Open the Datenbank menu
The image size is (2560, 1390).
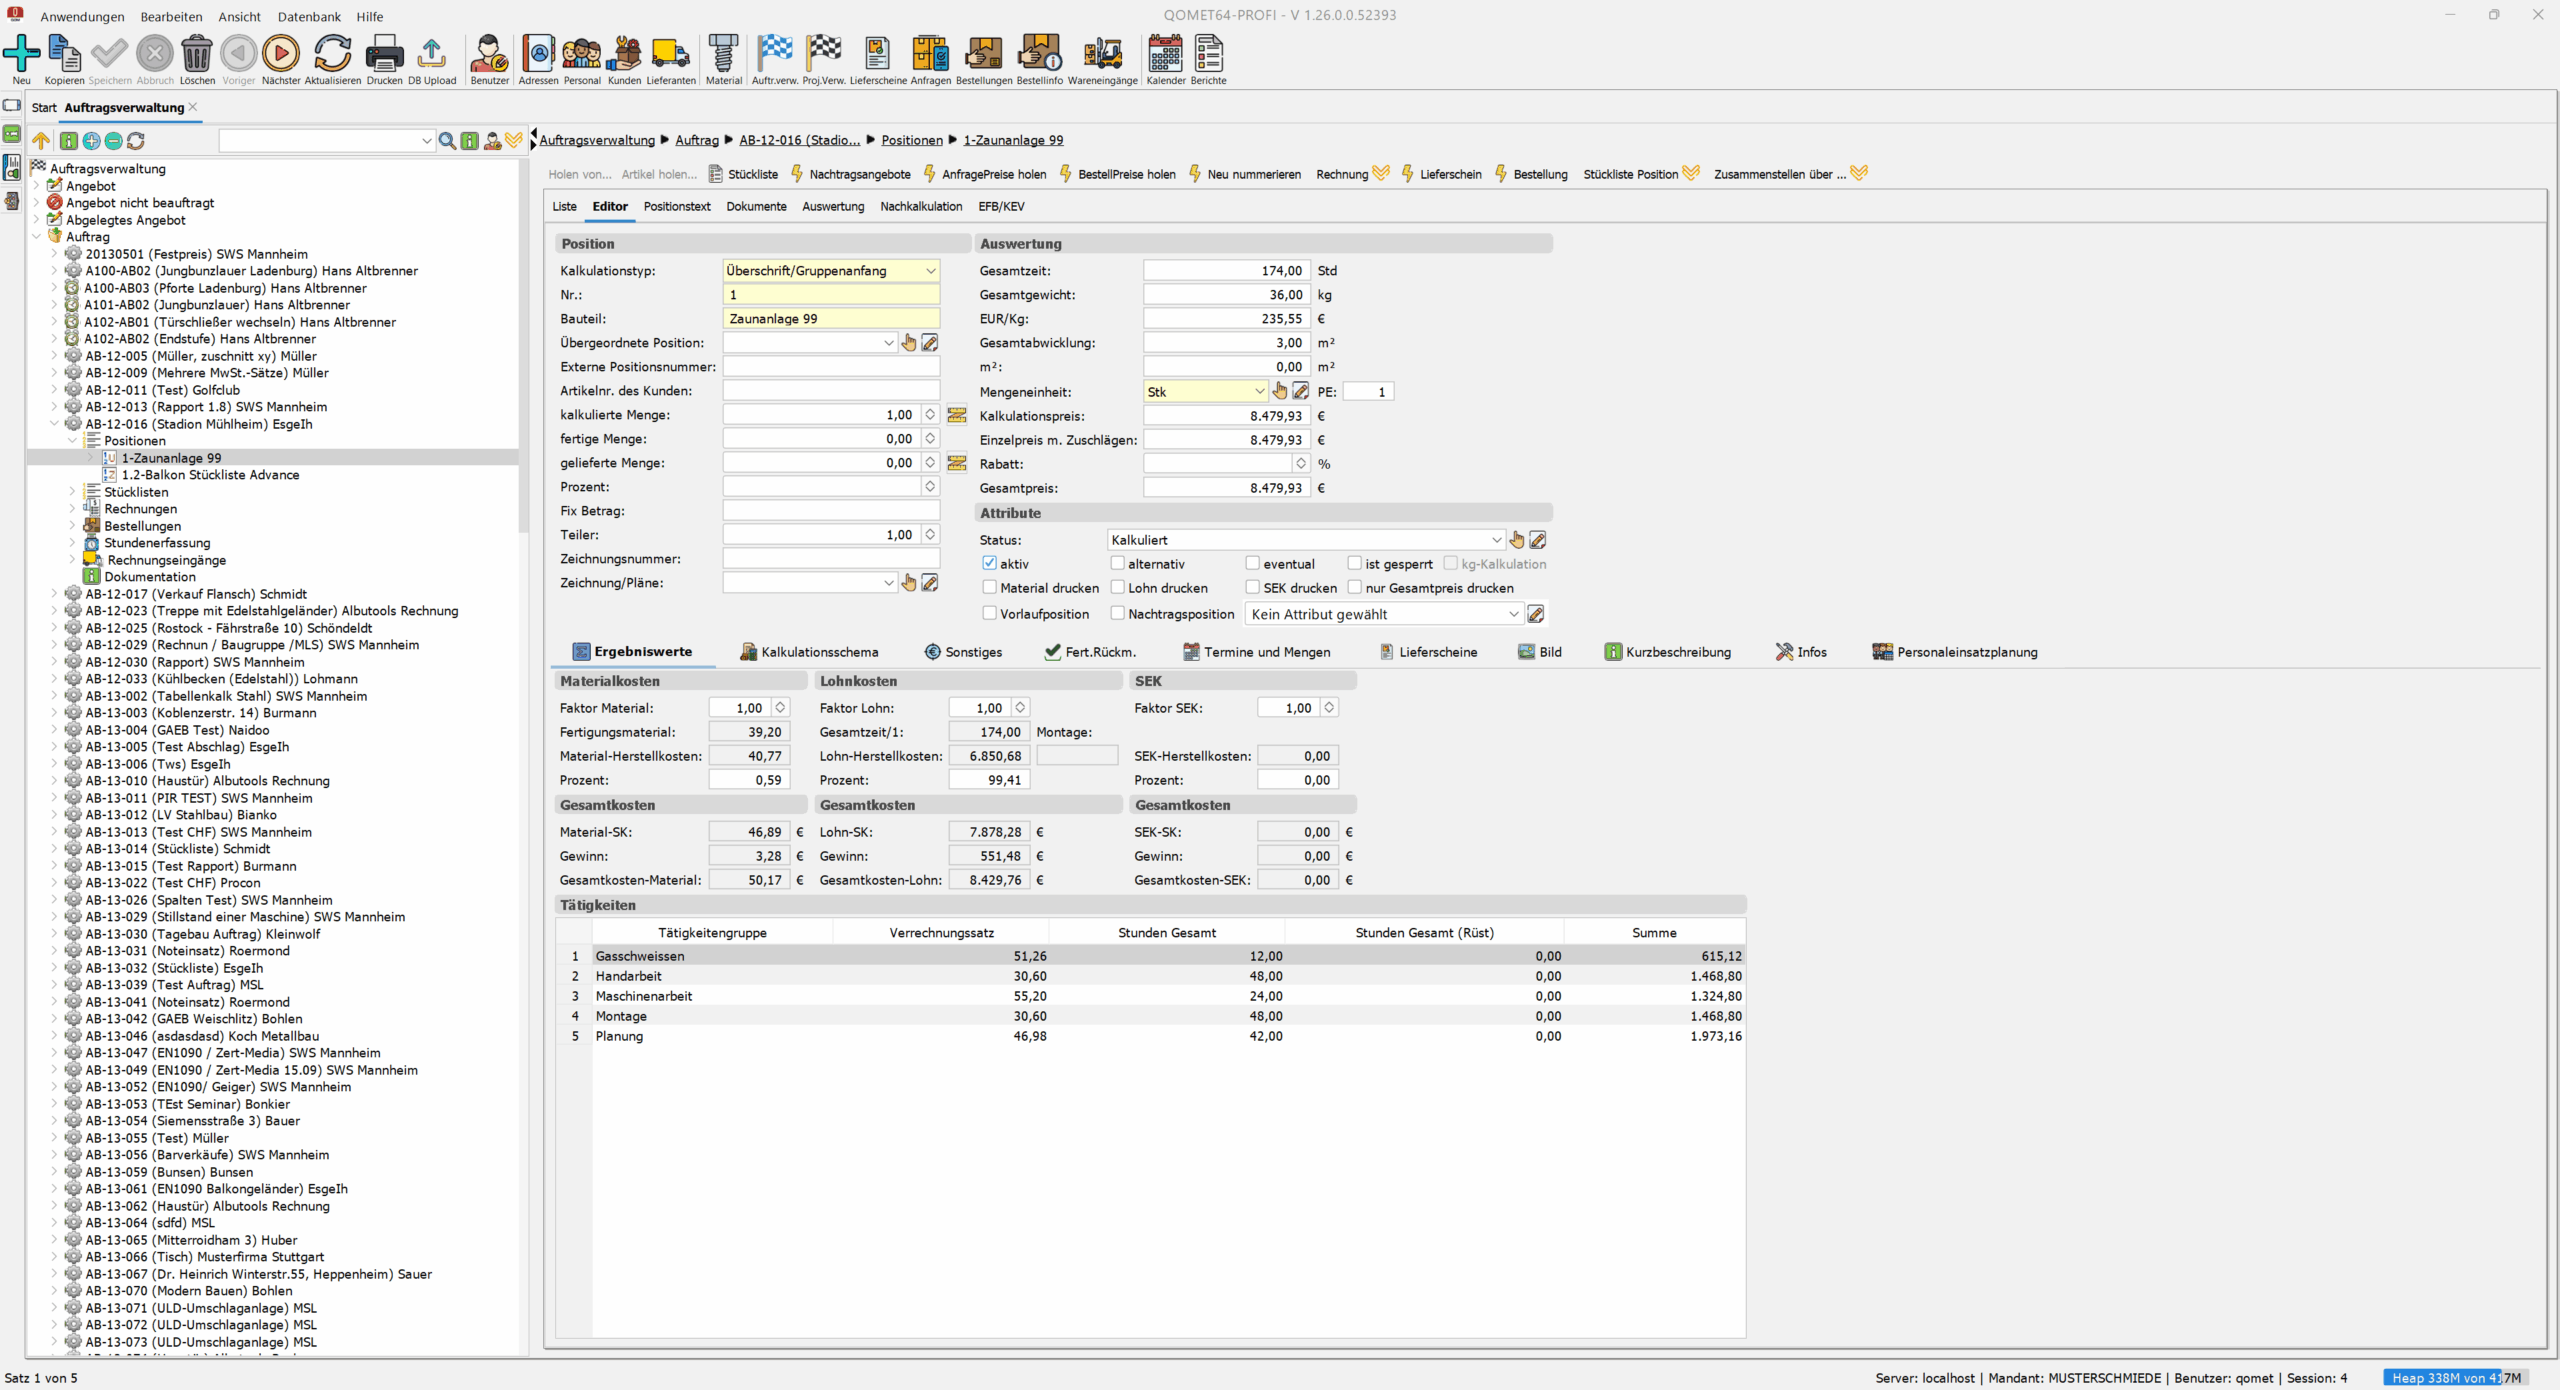(x=309, y=16)
